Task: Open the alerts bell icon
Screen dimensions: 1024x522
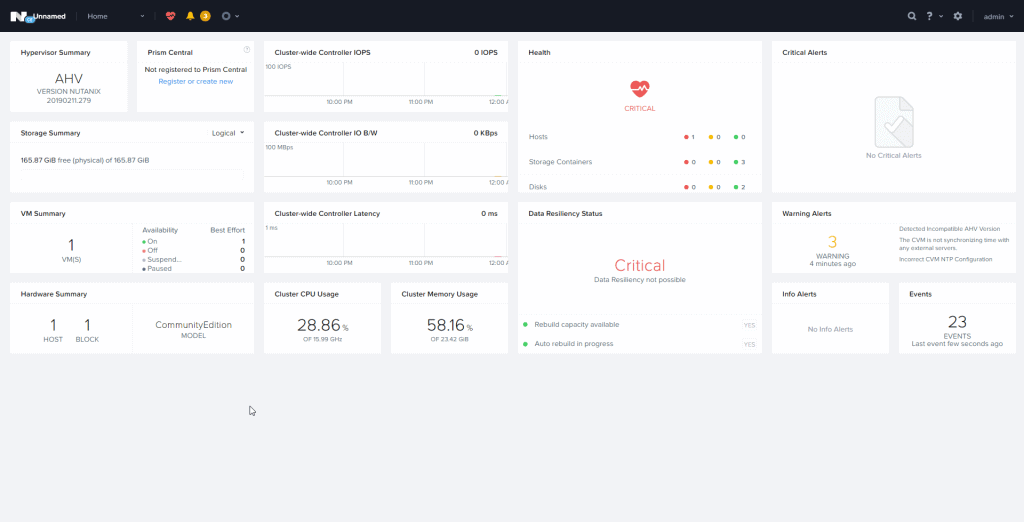Action: 190,16
